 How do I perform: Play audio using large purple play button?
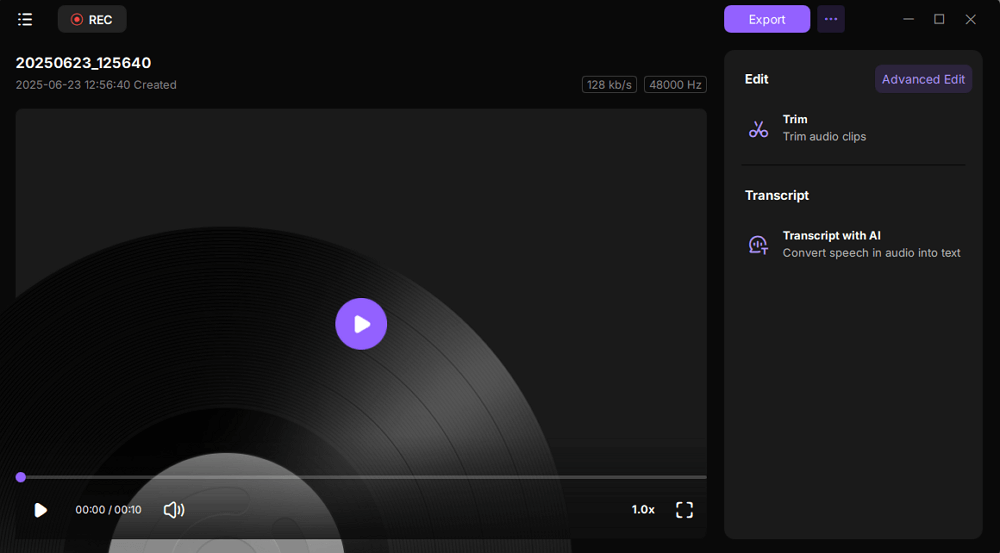point(361,324)
